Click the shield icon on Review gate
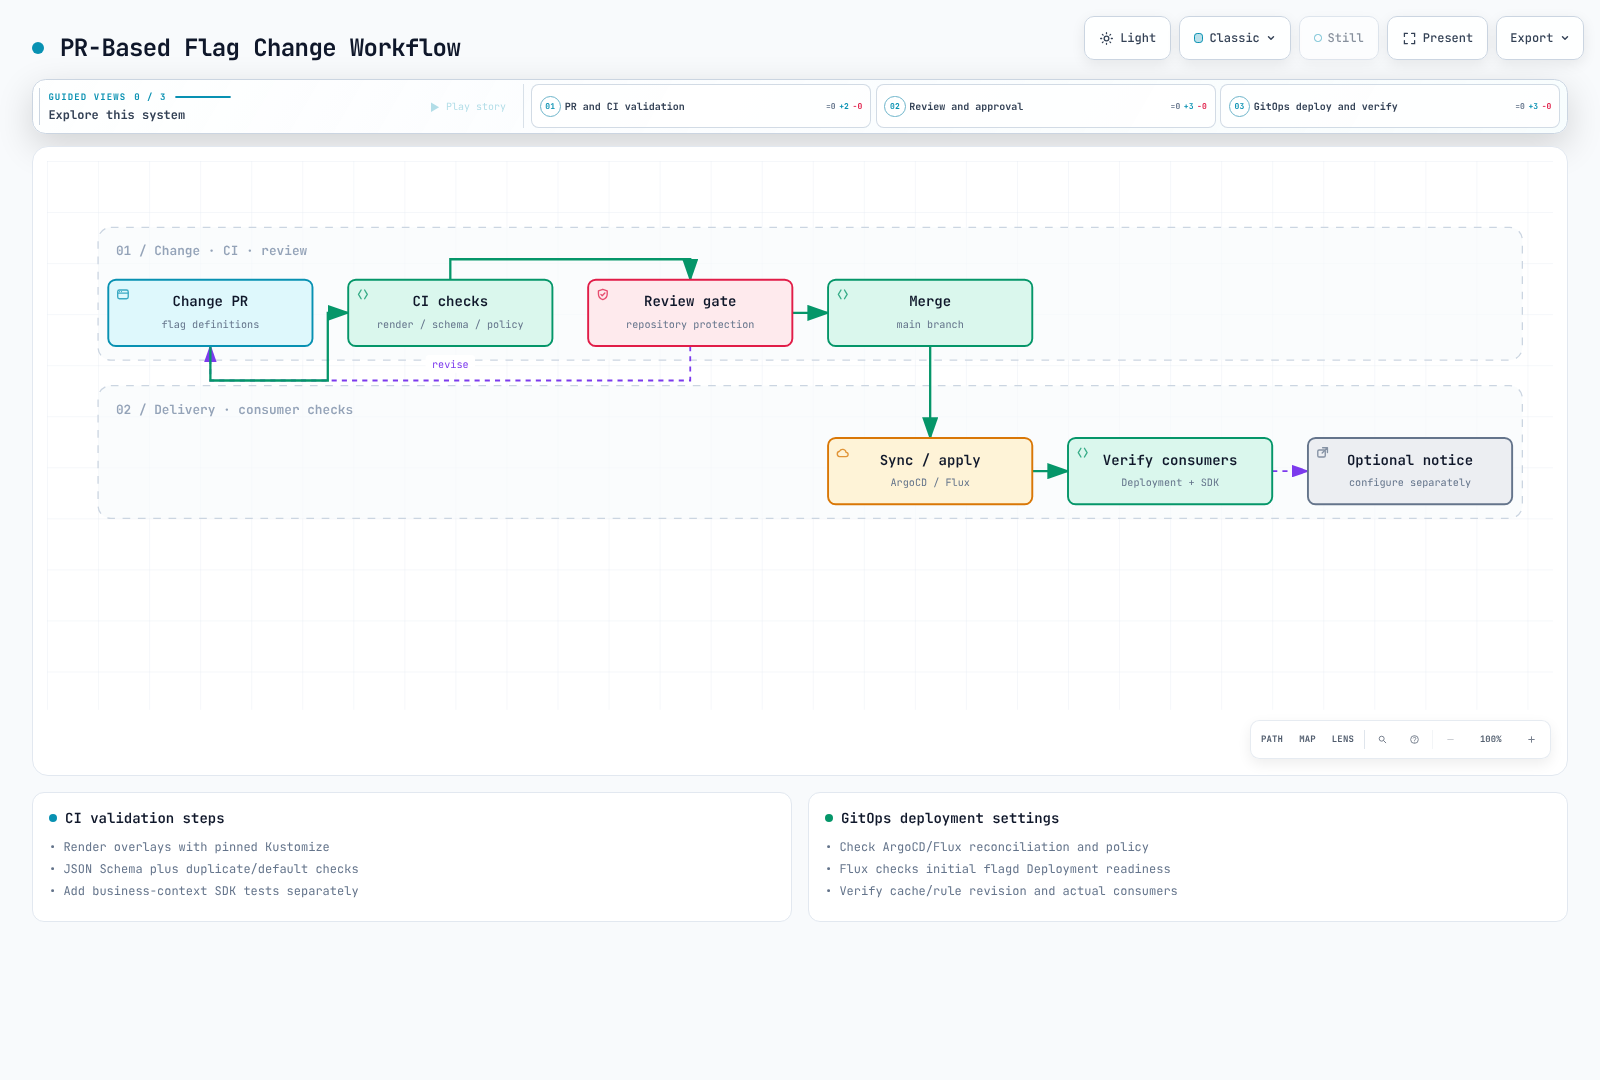Image resolution: width=1600 pixels, height=1080 pixels. pyautogui.click(x=603, y=294)
